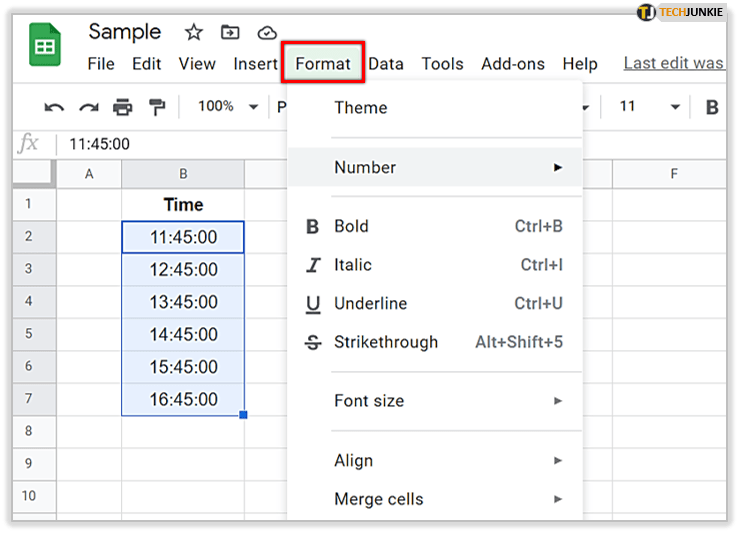Click the redo arrow icon
The width and height of the screenshot is (739, 533).
click(89, 107)
